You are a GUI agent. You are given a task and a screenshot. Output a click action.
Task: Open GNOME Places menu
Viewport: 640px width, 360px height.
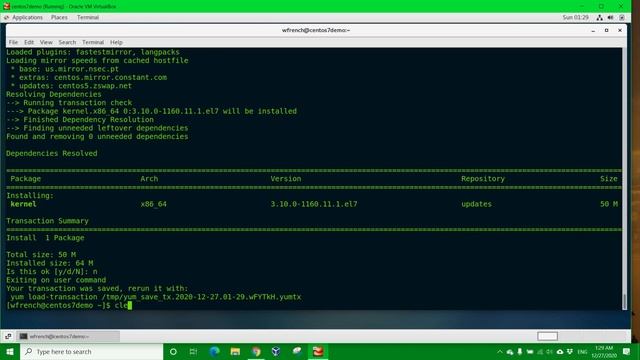59,18
